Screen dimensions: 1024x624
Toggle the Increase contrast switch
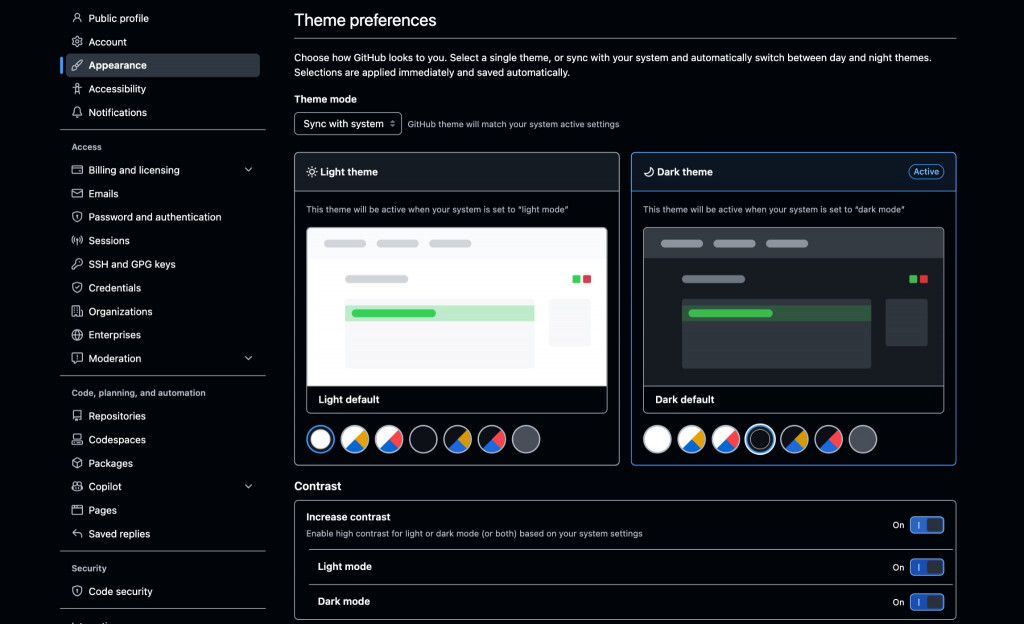point(927,525)
